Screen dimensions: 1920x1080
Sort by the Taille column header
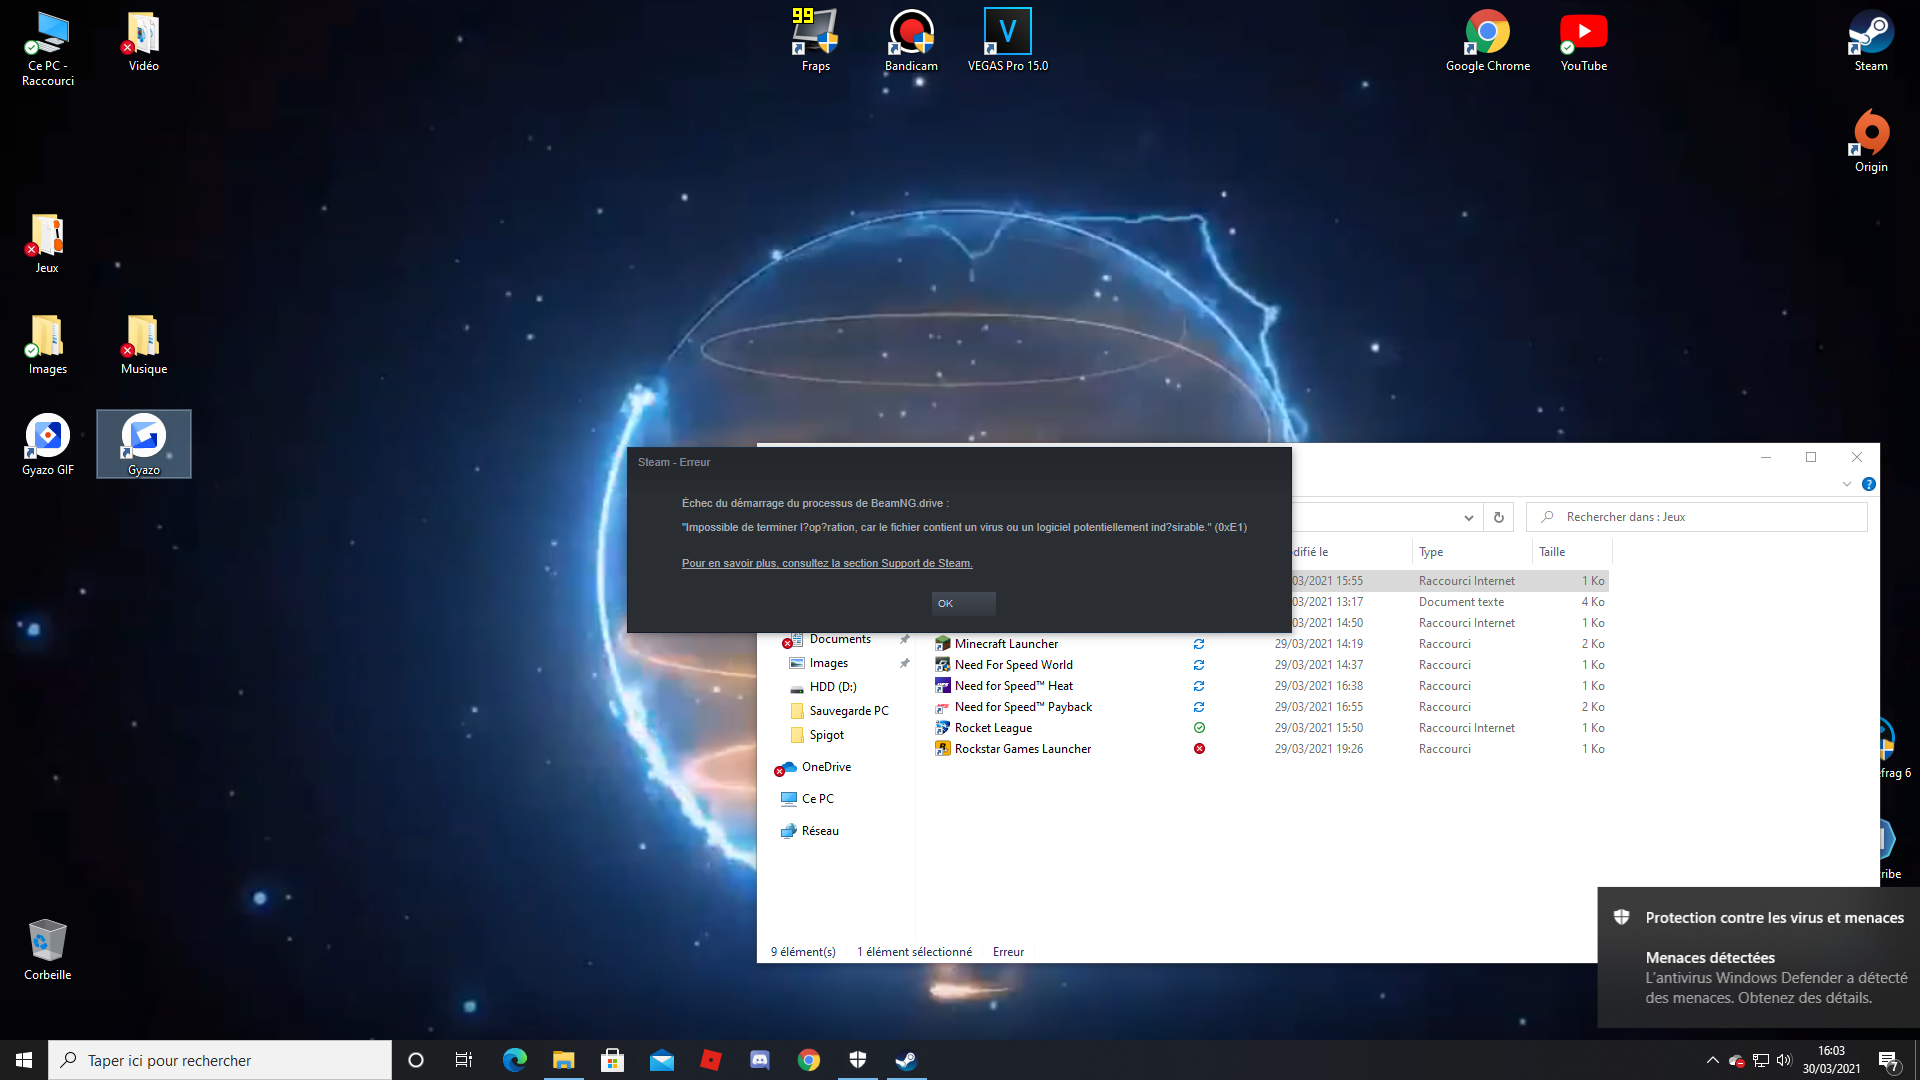[1572, 552]
